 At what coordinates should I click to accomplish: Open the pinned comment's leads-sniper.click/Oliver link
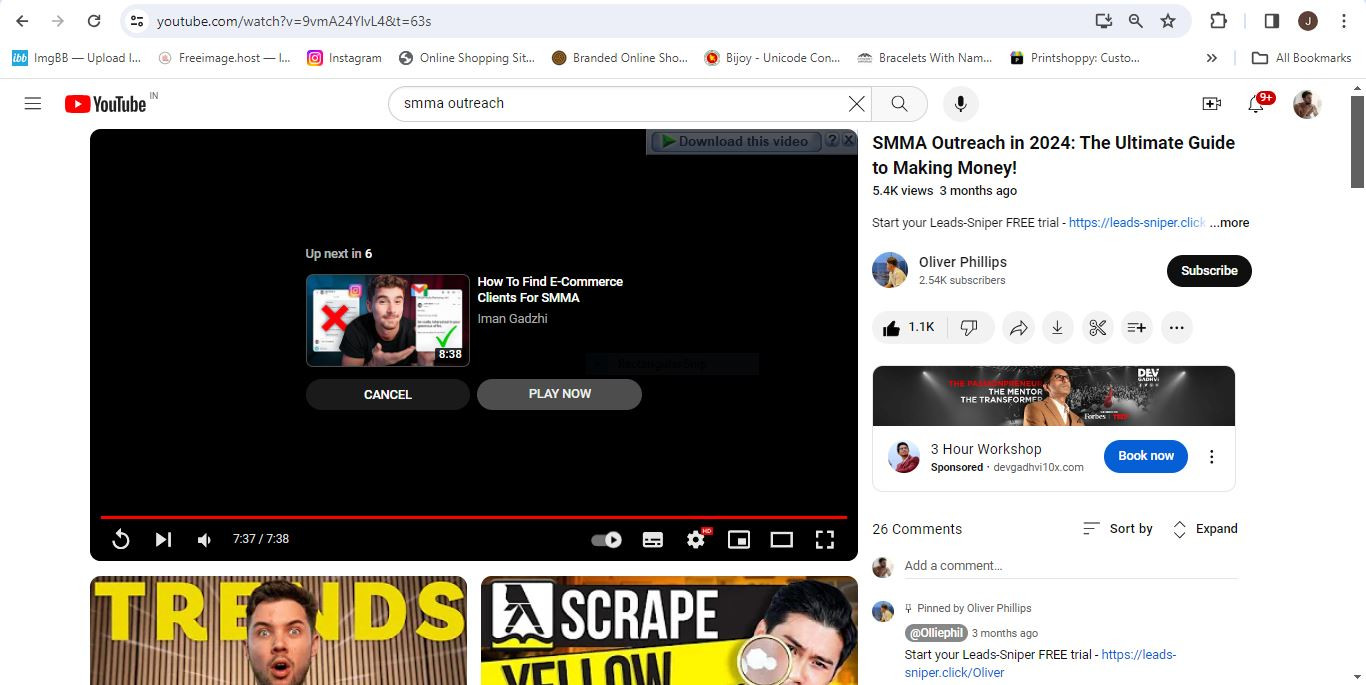coord(1040,664)
